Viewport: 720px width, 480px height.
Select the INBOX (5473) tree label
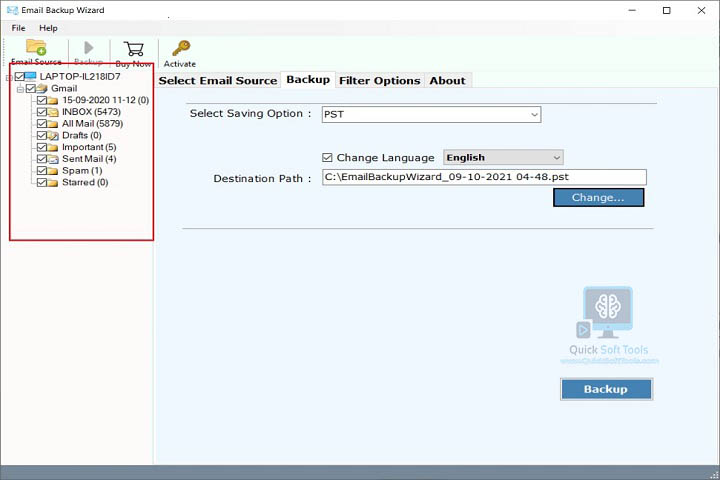click(x=91, y=112)
